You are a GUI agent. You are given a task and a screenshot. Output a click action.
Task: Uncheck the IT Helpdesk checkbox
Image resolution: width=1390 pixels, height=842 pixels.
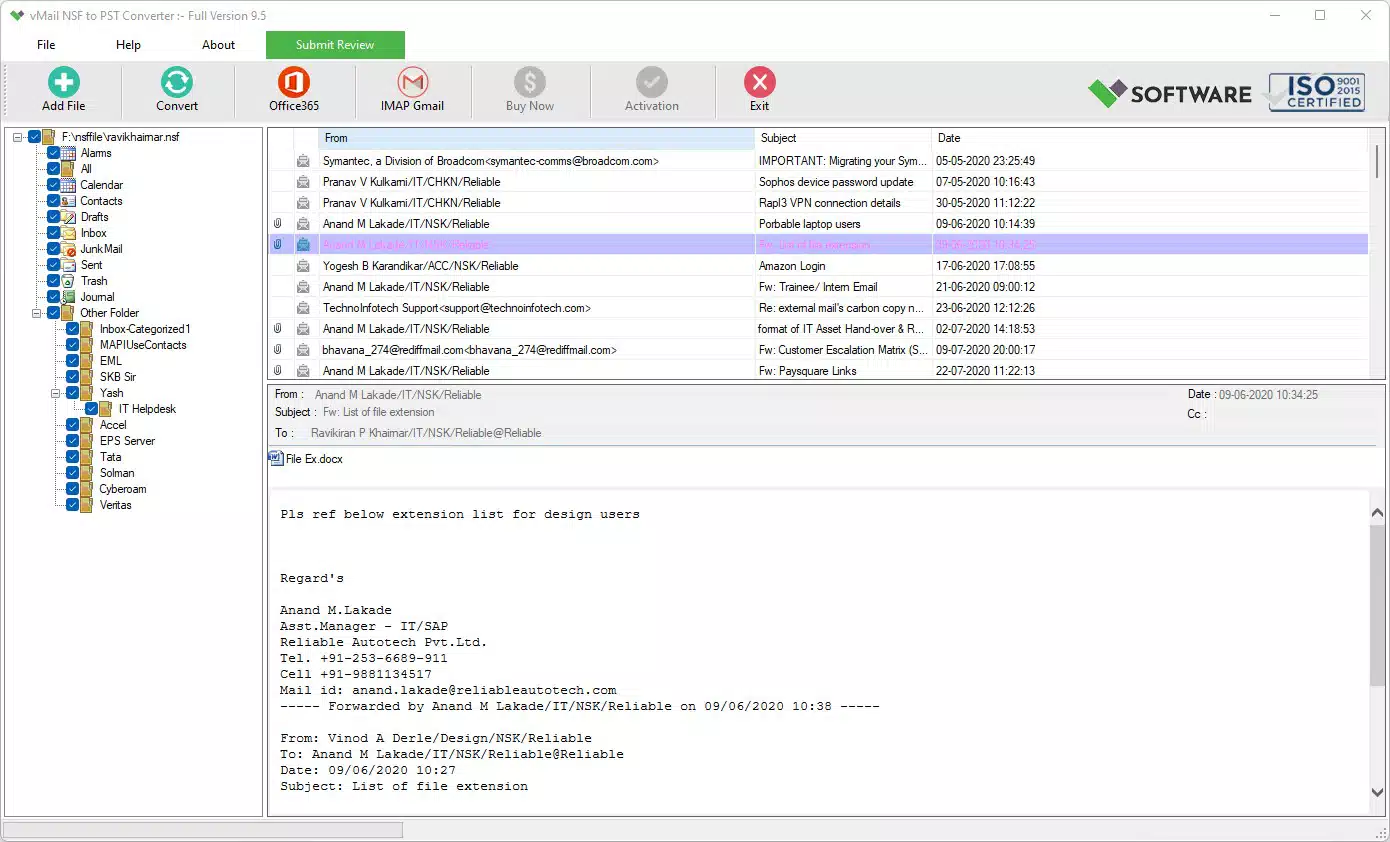click(91, 409)
